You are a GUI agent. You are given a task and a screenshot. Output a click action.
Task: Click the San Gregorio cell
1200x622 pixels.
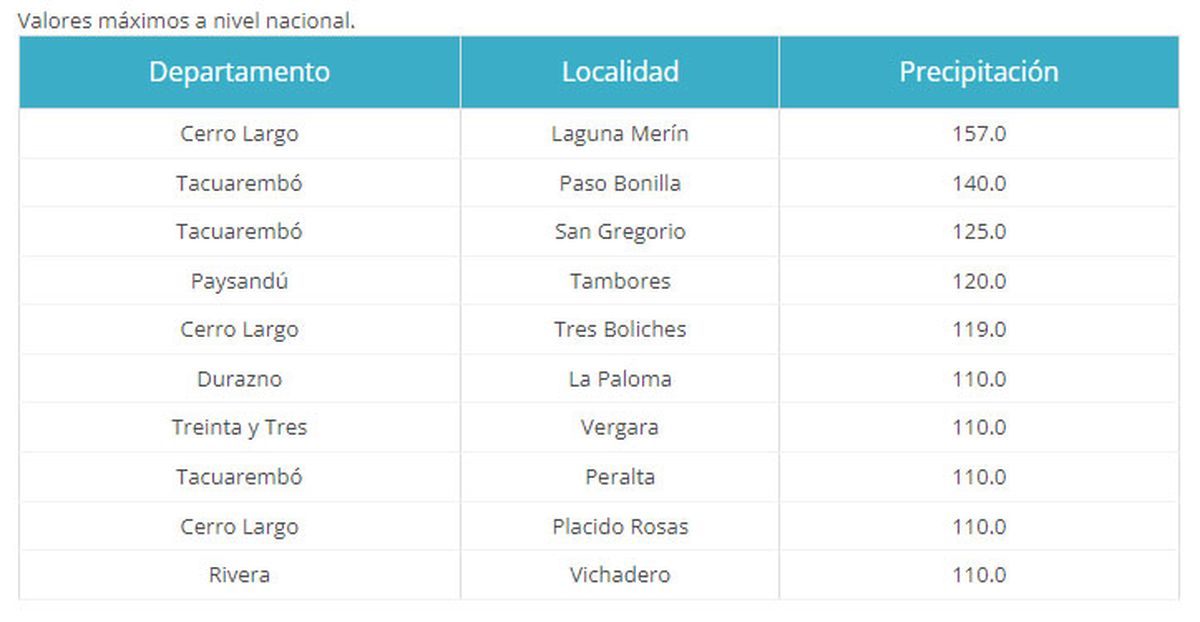point(620,232)
